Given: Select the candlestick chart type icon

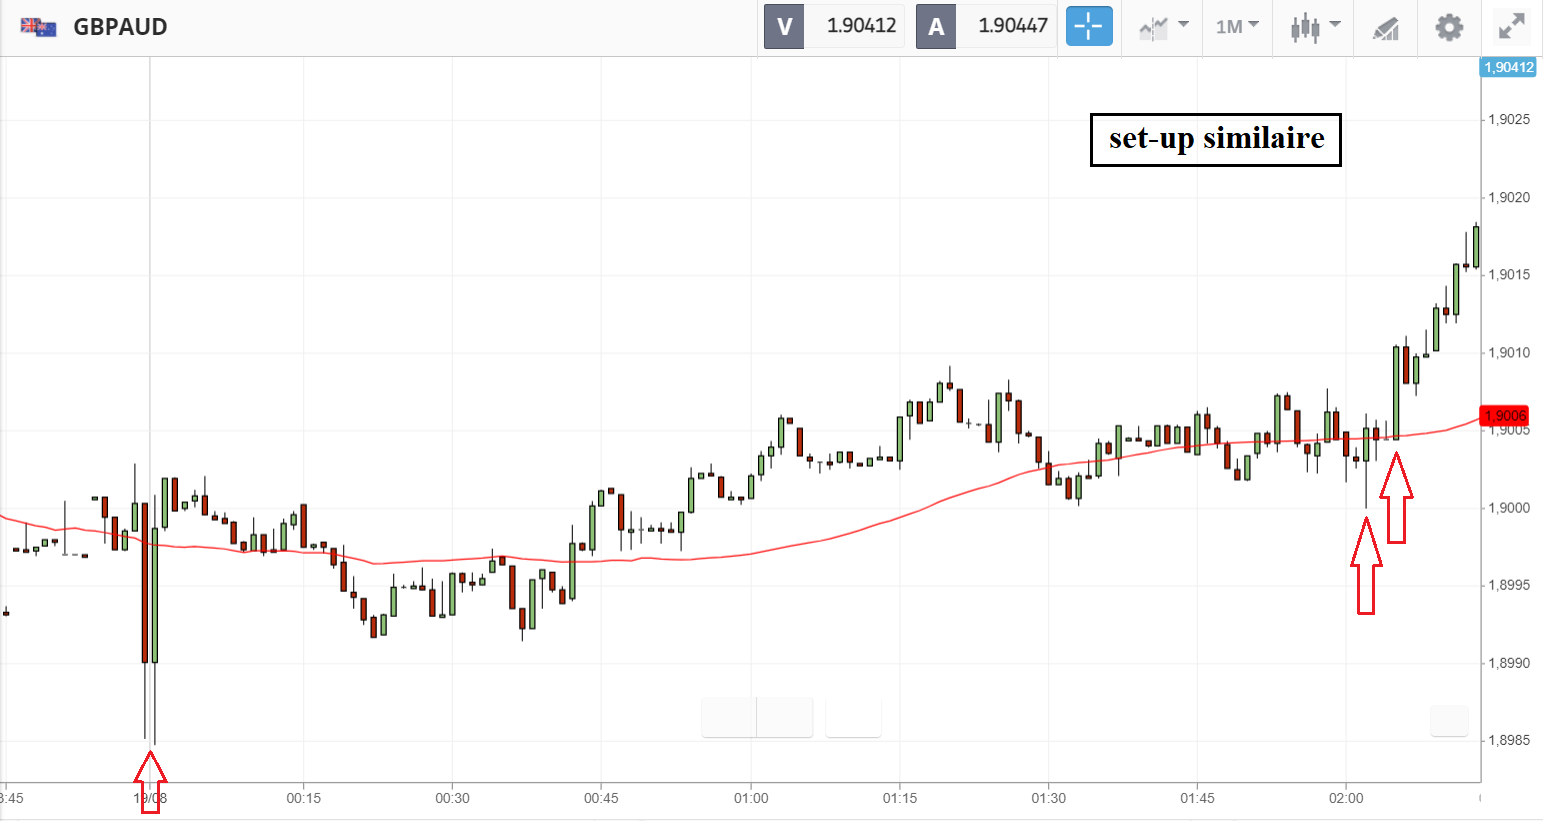Looking at the screenshot, I should click(x=1304, y=28).
